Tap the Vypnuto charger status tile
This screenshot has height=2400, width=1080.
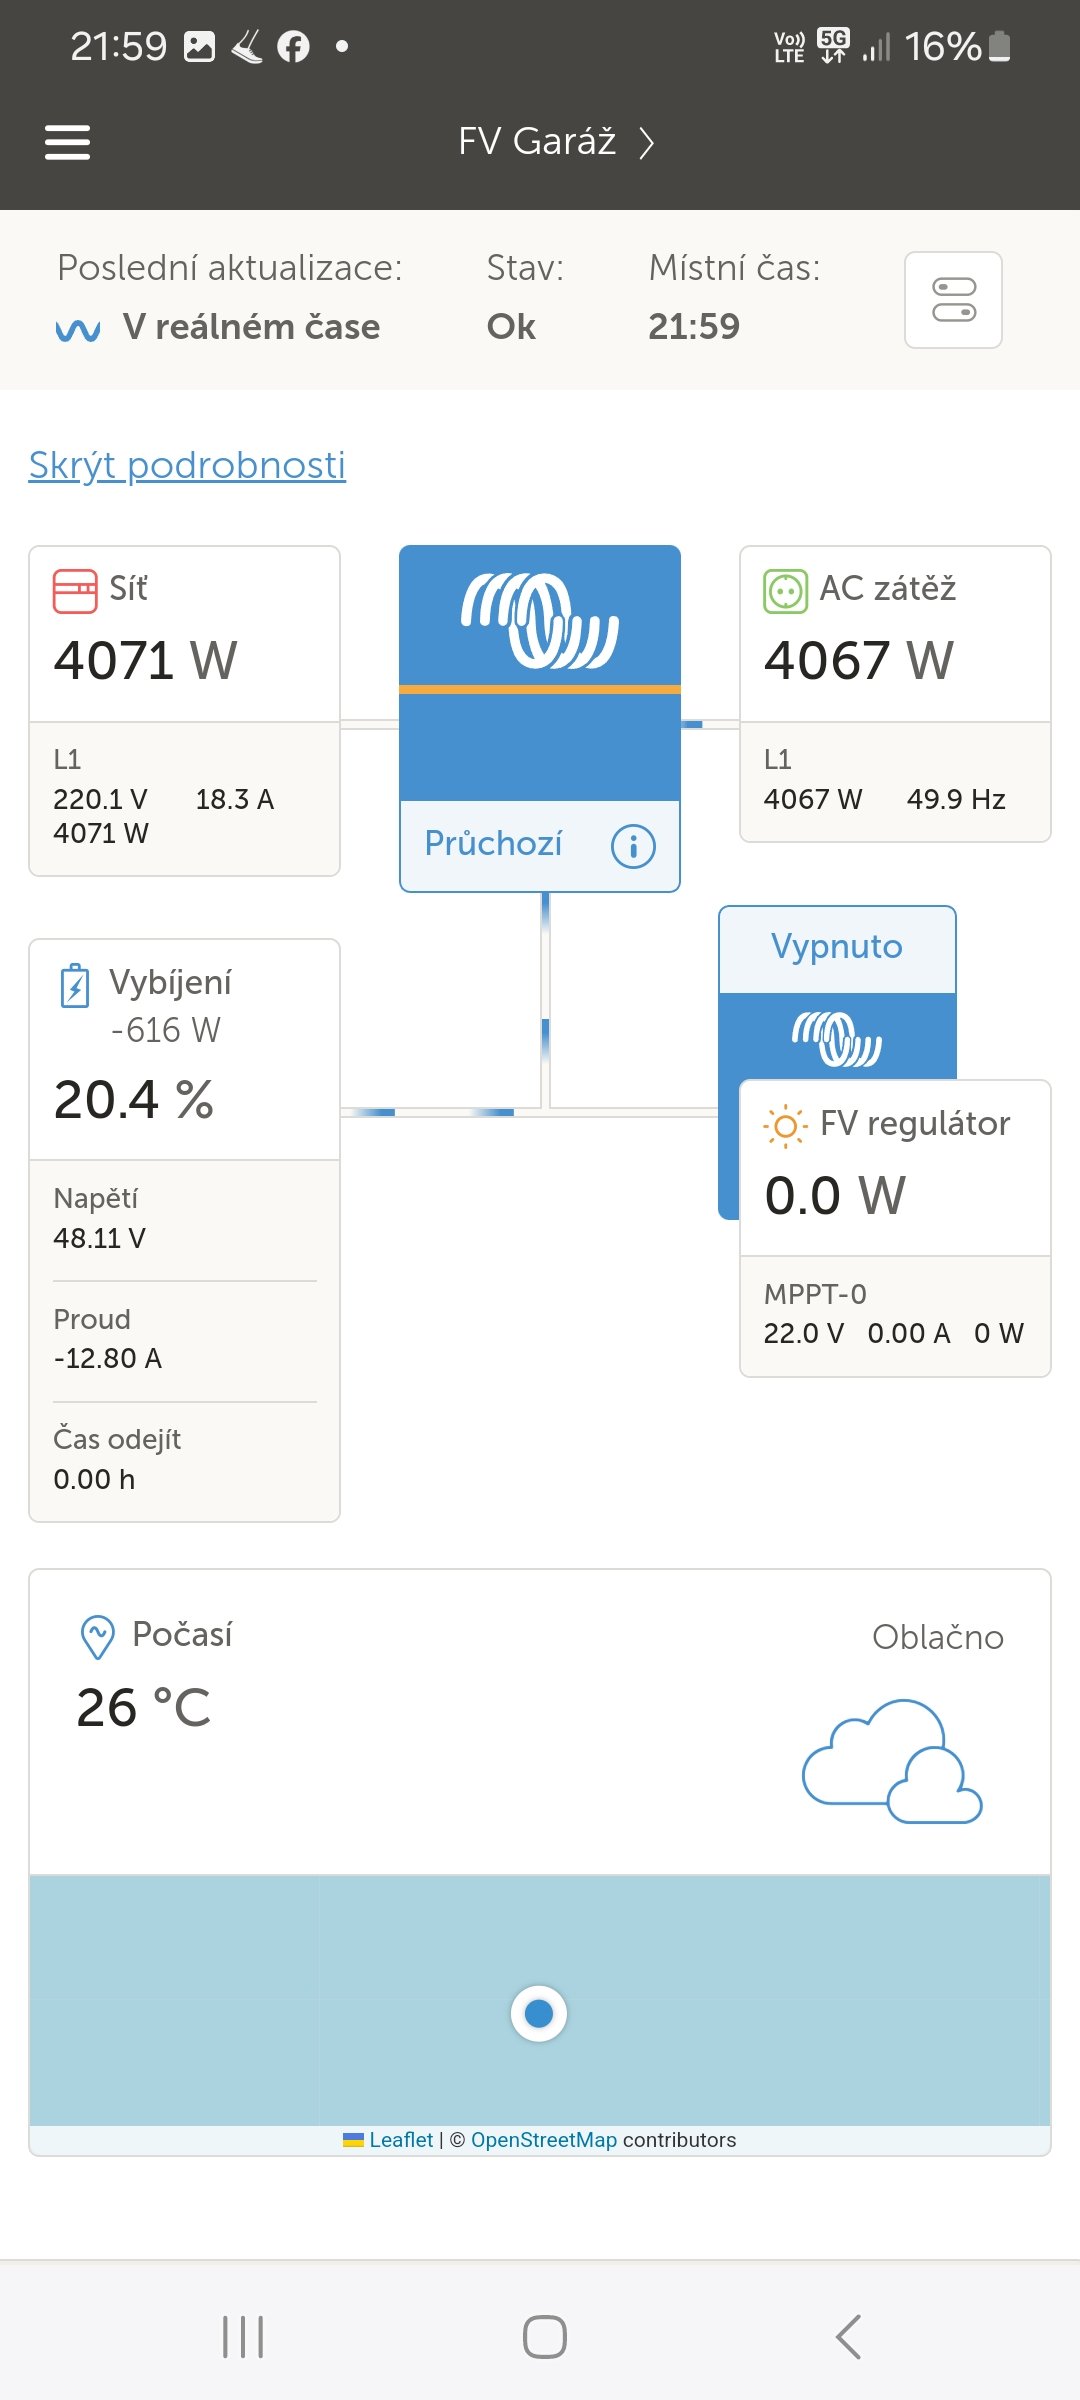(836, 947)
